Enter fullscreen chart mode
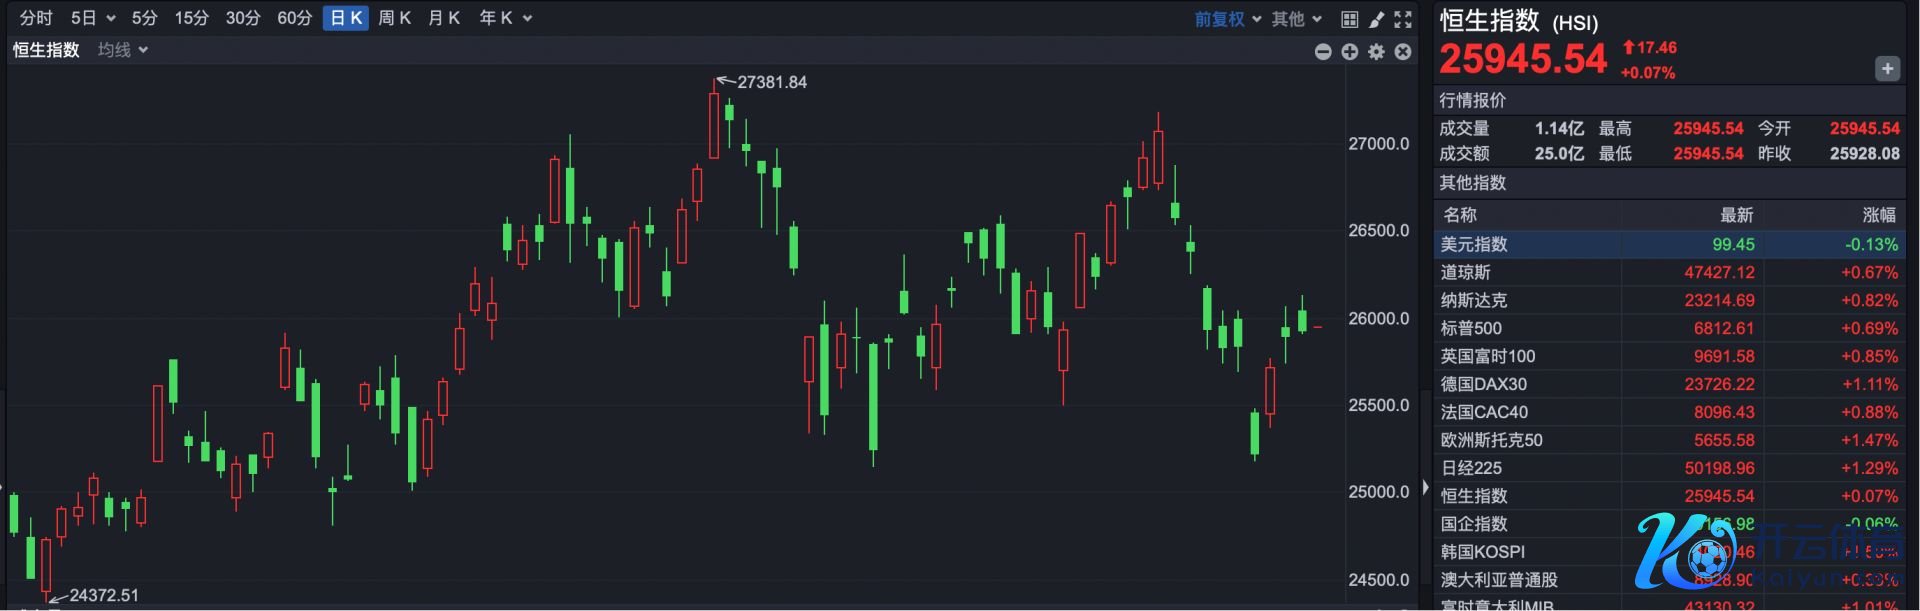1920x611 pixels. [1403, 19]
